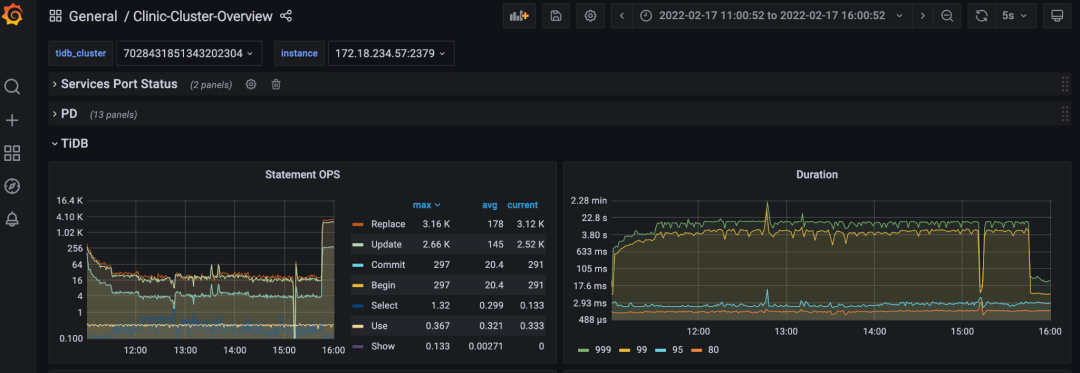This screenshot has height=373, width=1080.
Task: Toggle the Commit series in legend
Action: point(388,265)
